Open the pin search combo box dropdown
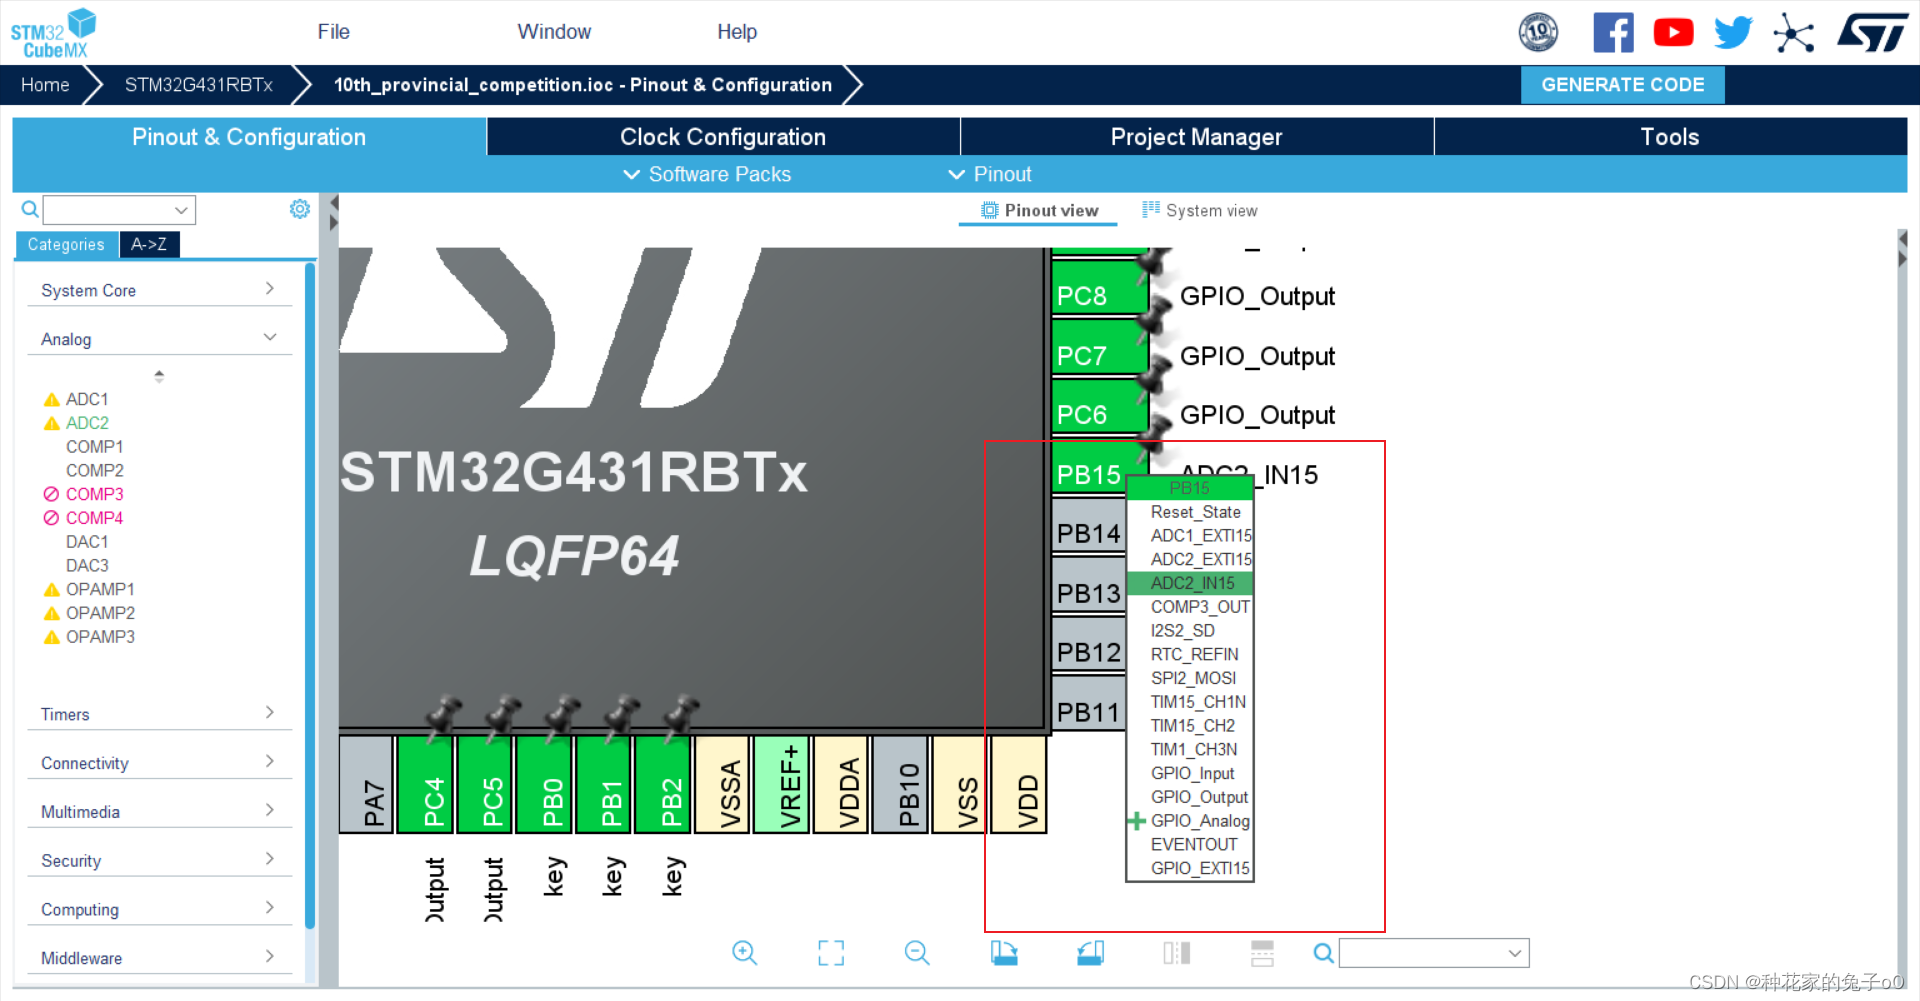Image resolution: width=1920 pixels, height=1001 pixels. coord(1515,953)
